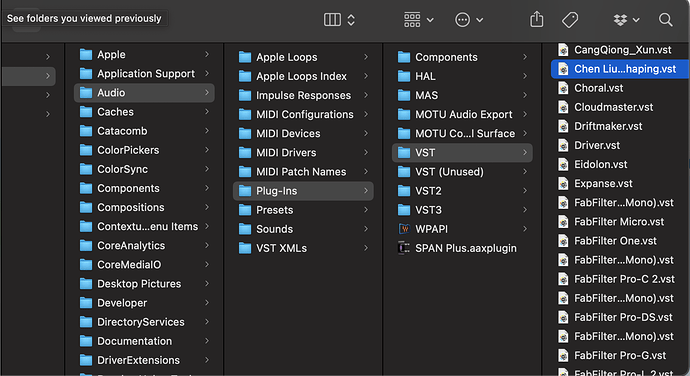Select the CoreMediaIO folder
Image resolution: width=690 pixels, height=376 pixels.
coord(144,265)
